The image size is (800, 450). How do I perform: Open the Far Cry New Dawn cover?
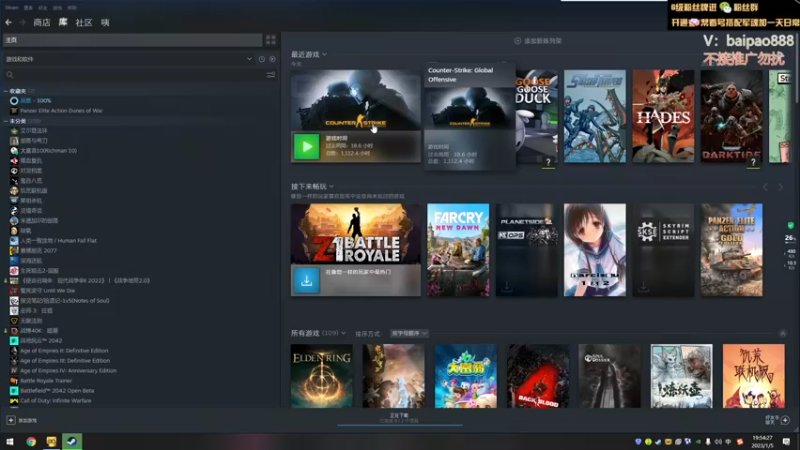pos(458,250)
